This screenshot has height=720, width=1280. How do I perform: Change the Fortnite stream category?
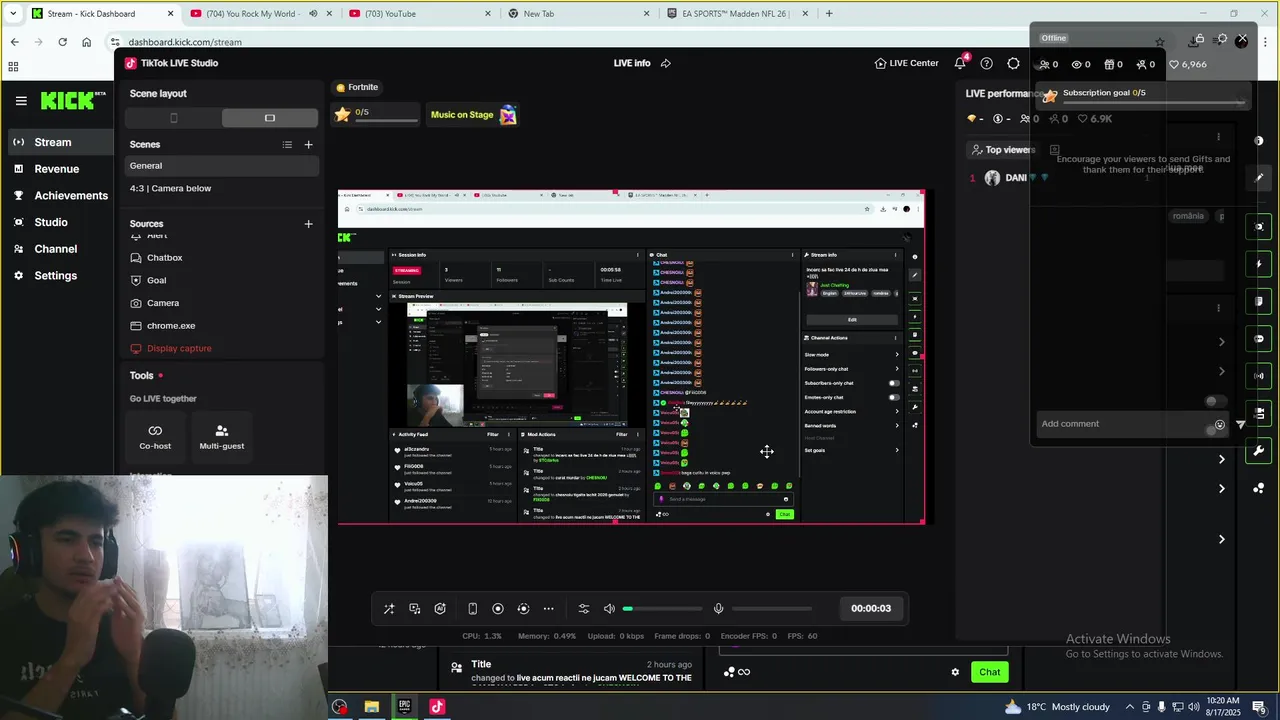click(x=357, y=87)
